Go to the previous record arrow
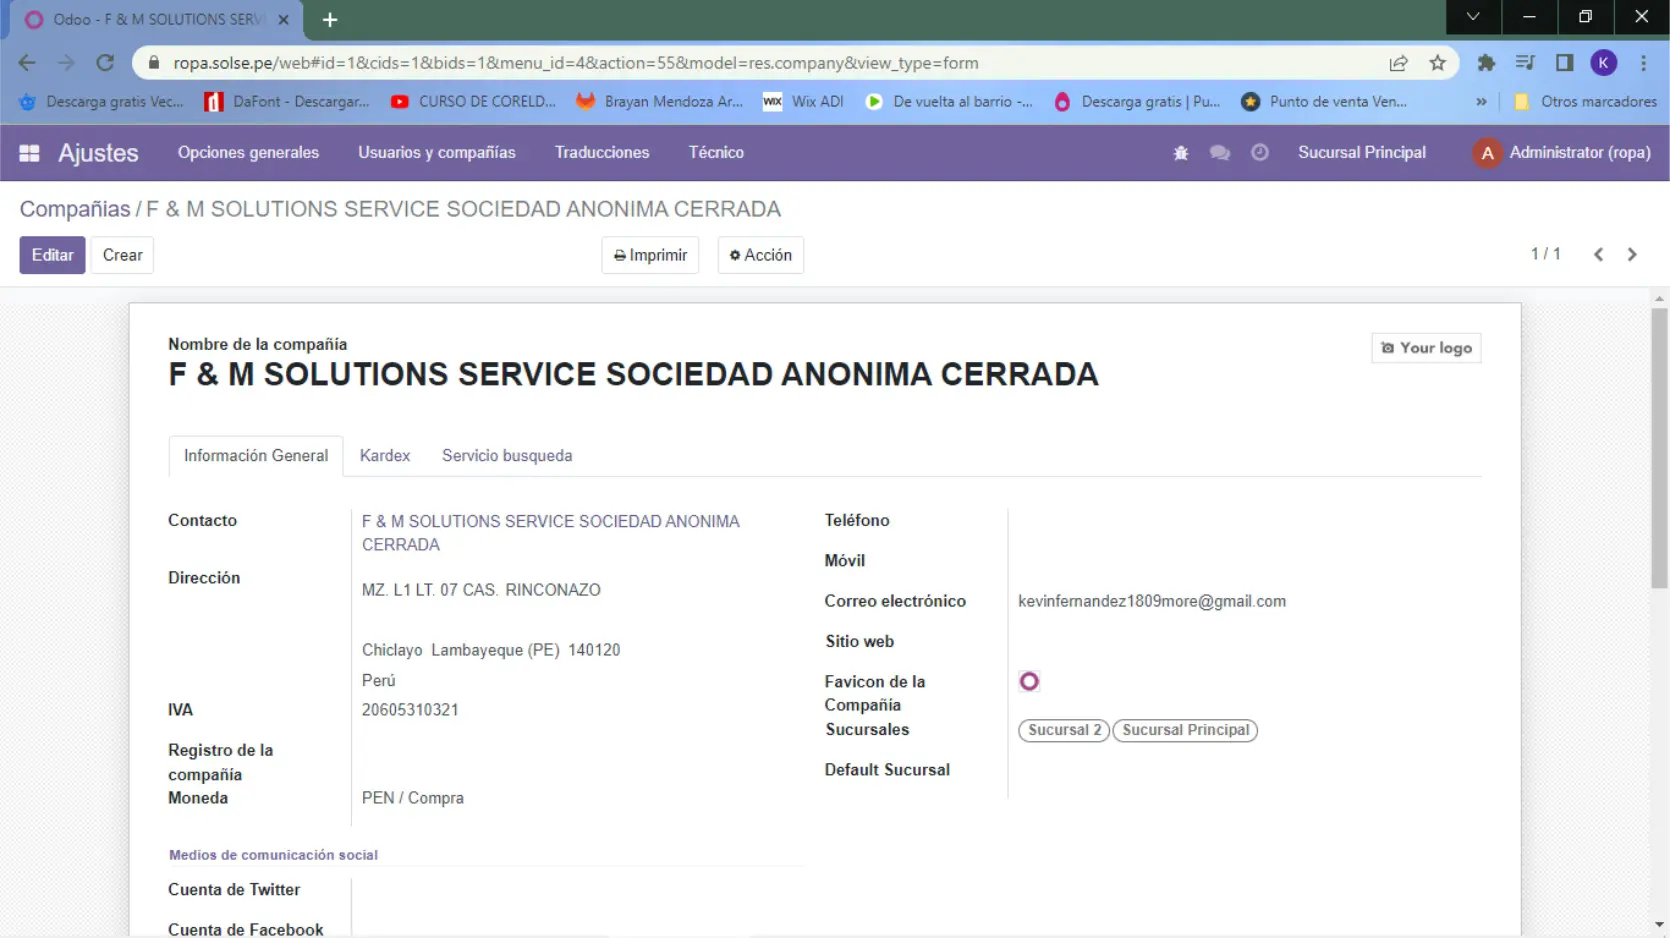Screen dimensions: 1670x938 click(x=1598, y=255)
